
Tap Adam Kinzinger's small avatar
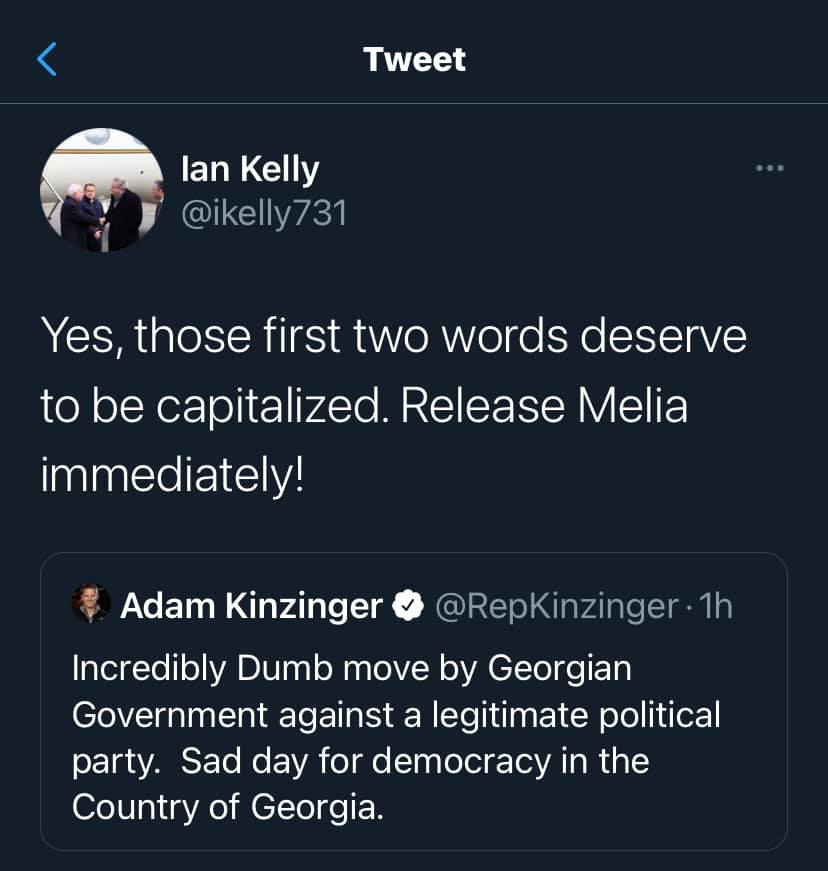[x=91, y=605]
